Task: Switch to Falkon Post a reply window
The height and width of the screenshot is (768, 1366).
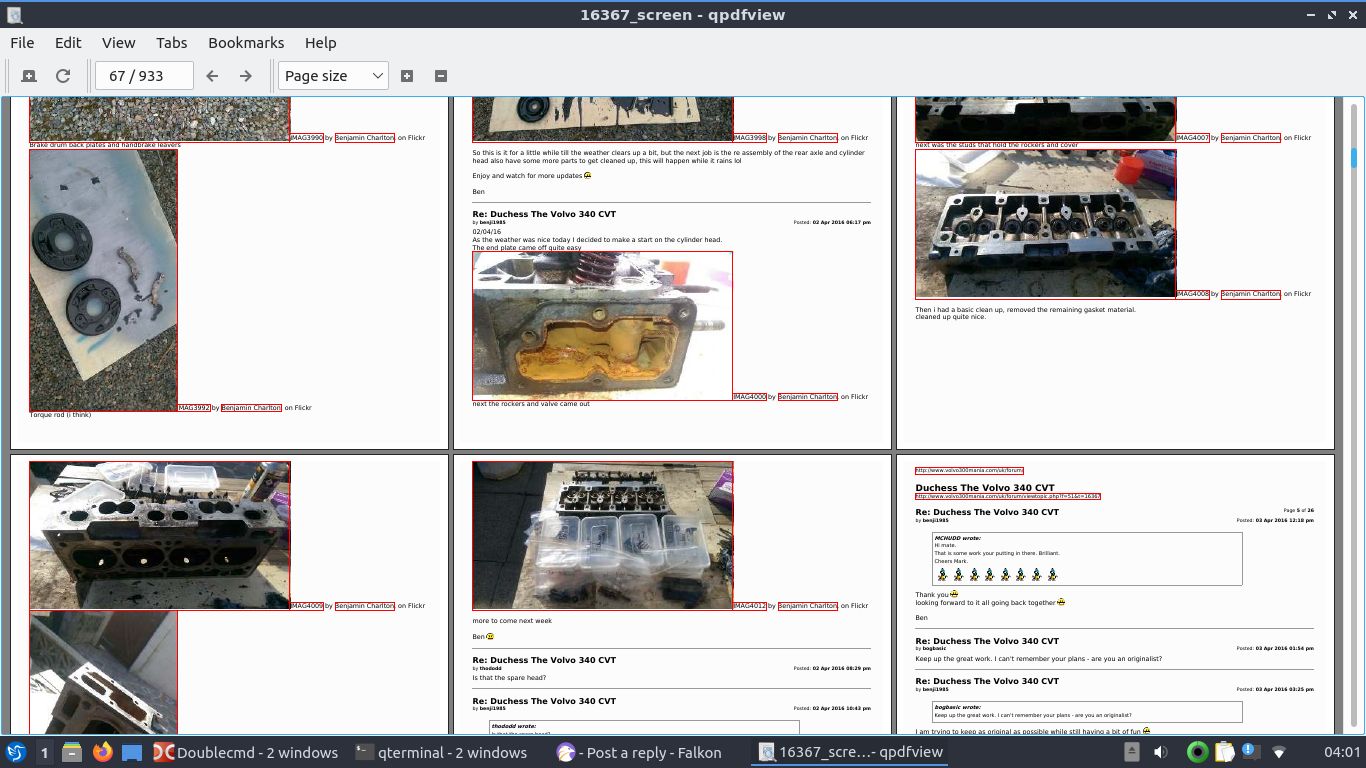Action: pos(640,752)
